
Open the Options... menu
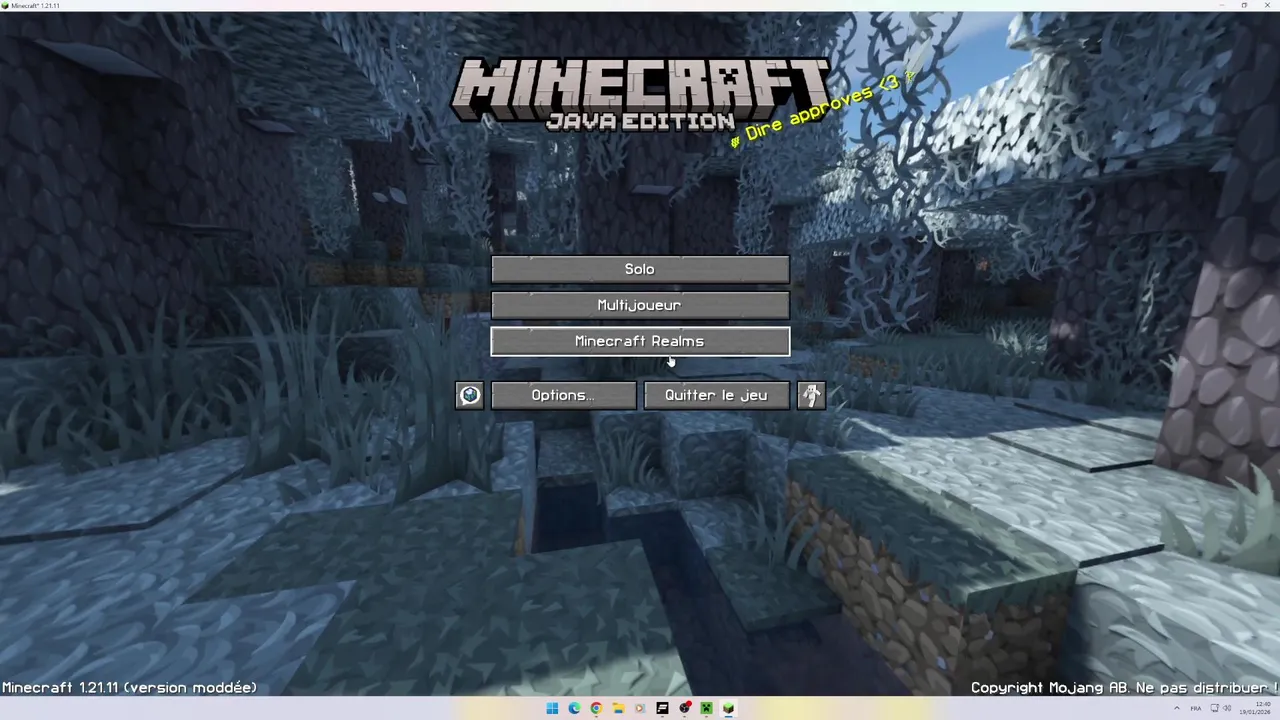coord(563,395)
